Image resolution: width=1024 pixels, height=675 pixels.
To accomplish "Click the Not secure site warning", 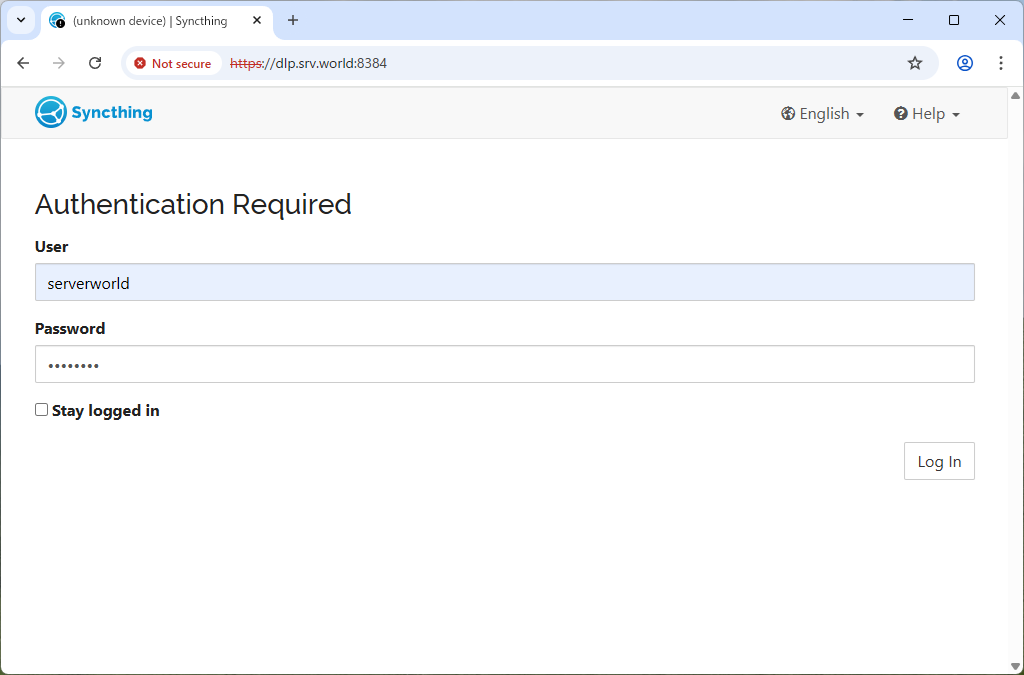I will coord(173,63).
